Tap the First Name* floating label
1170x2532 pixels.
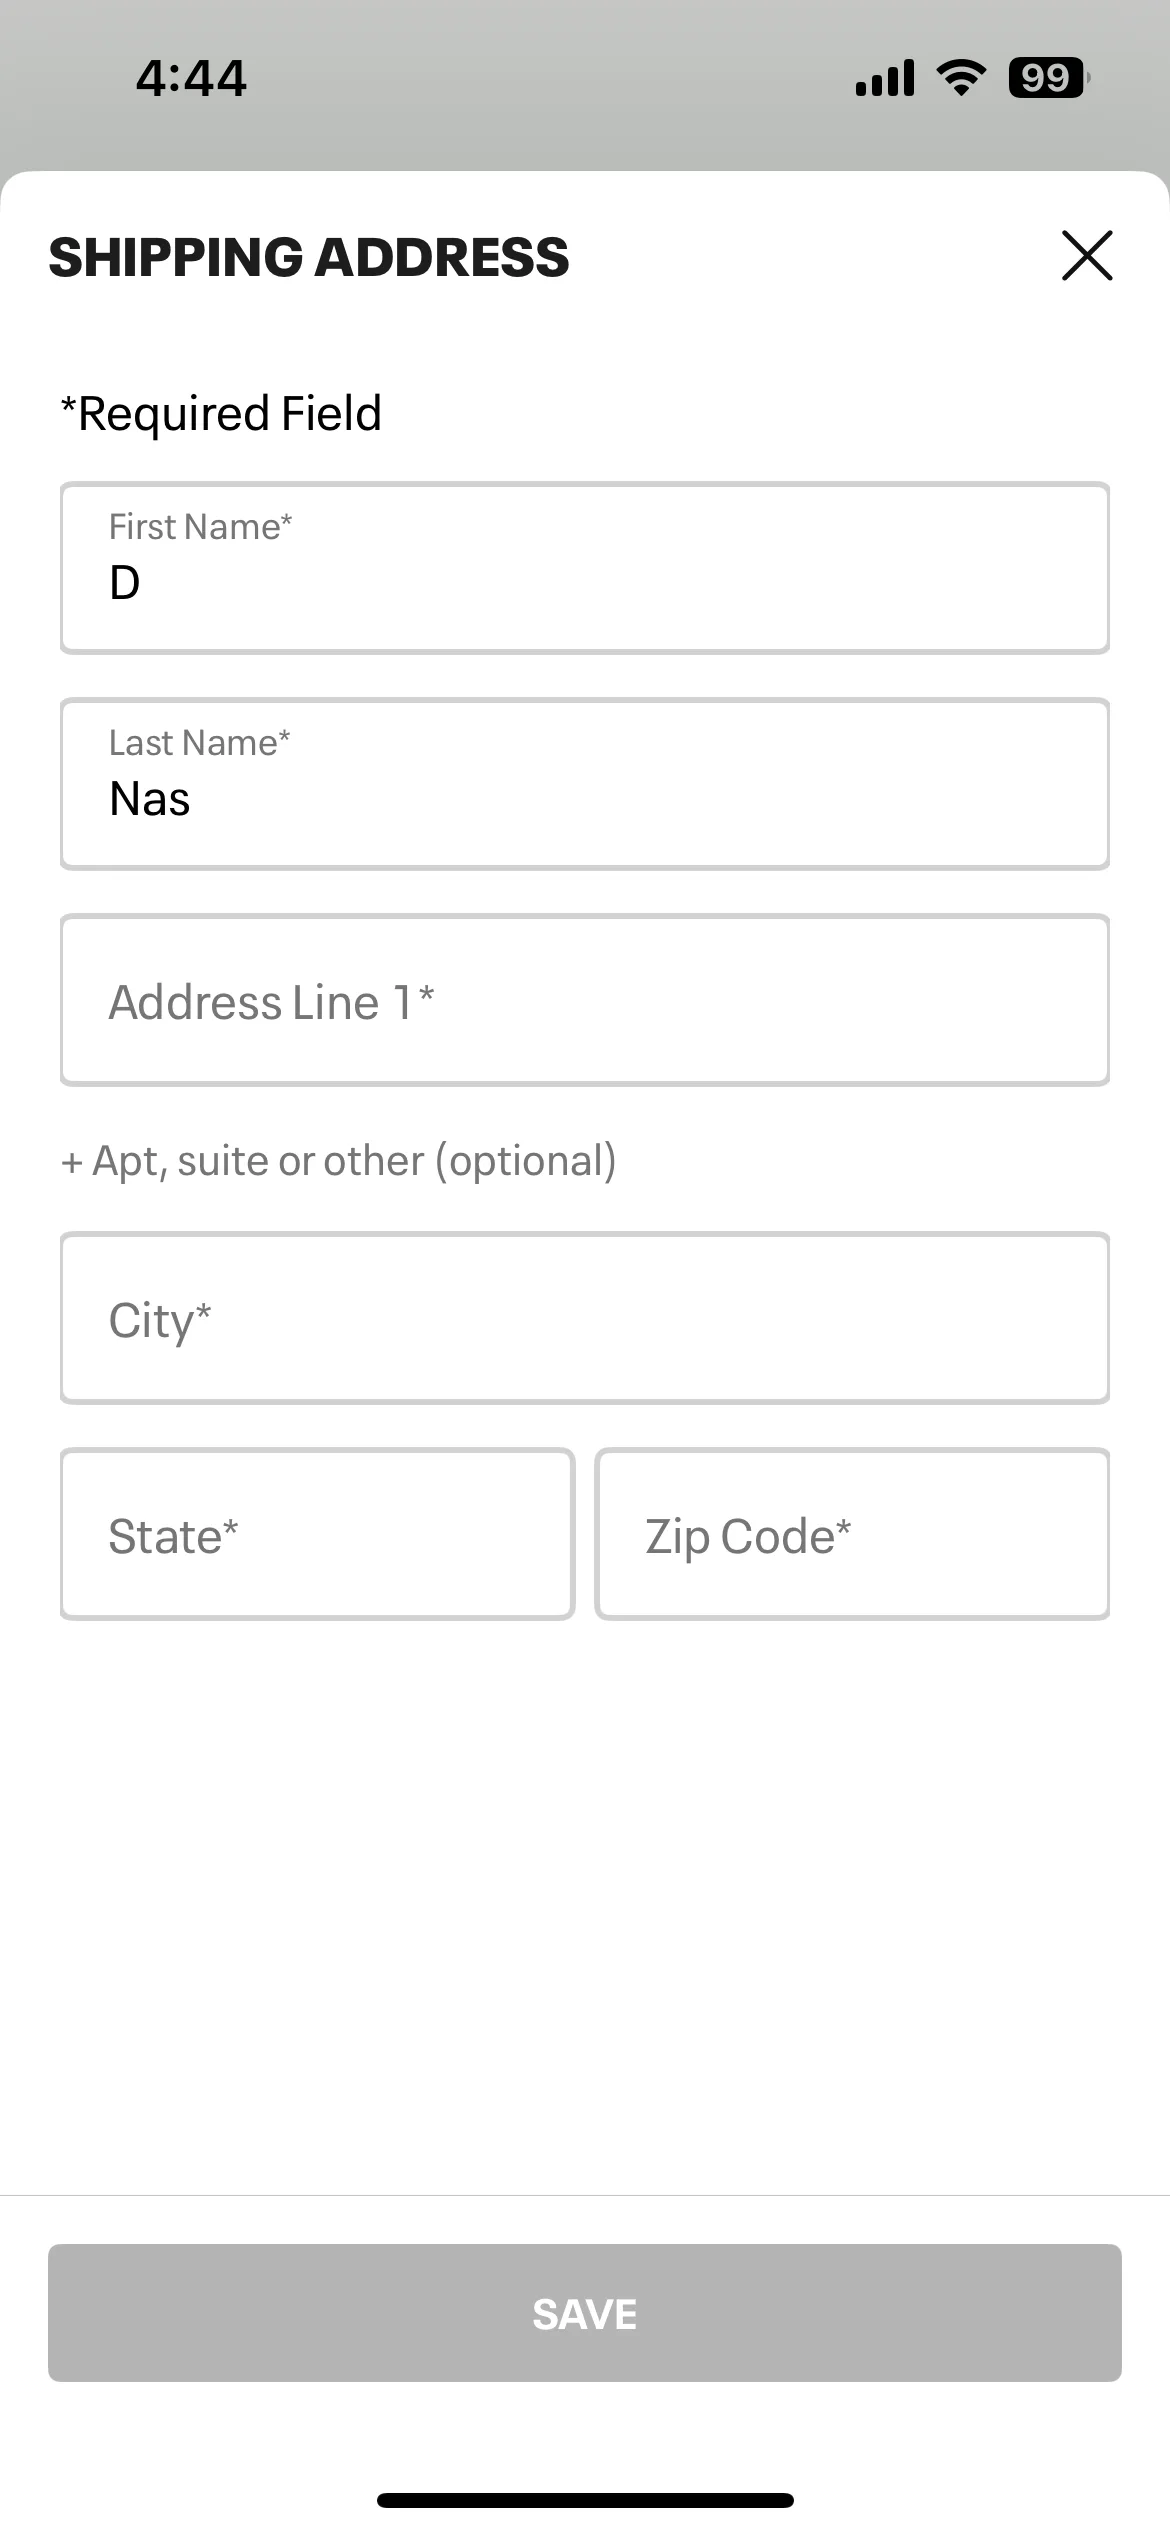[200, 526]
